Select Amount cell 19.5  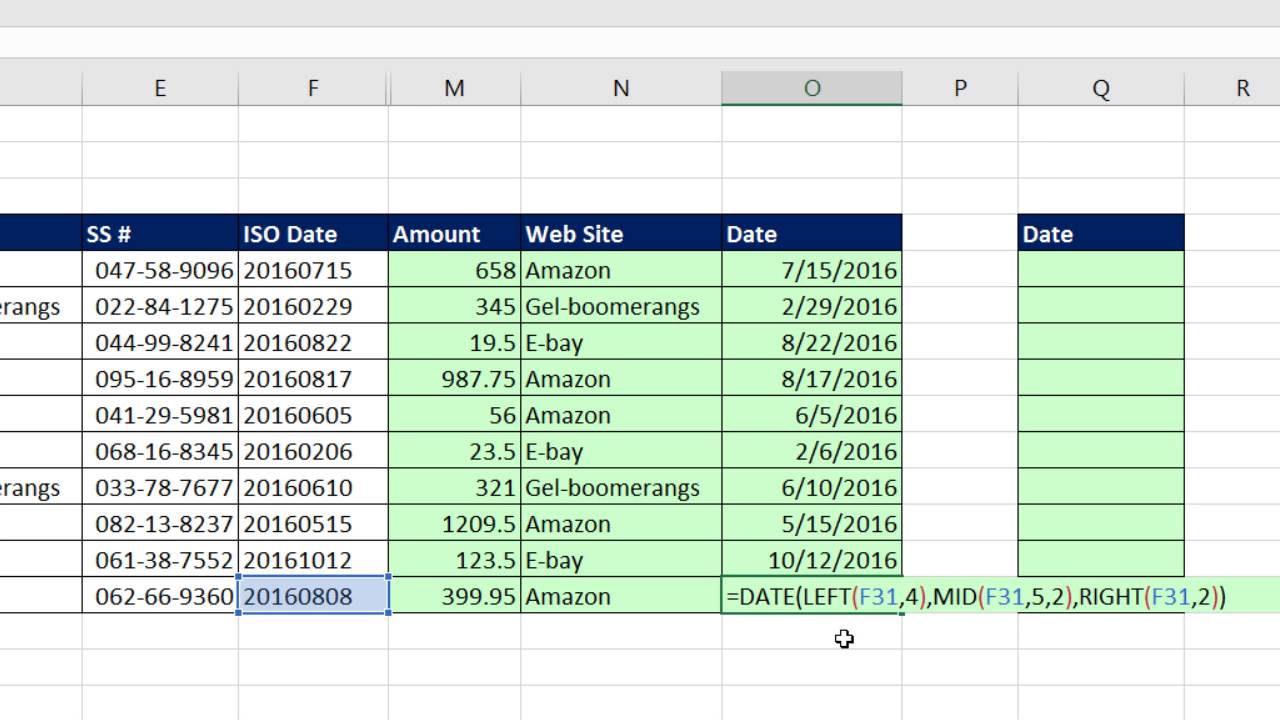(454, 342)
